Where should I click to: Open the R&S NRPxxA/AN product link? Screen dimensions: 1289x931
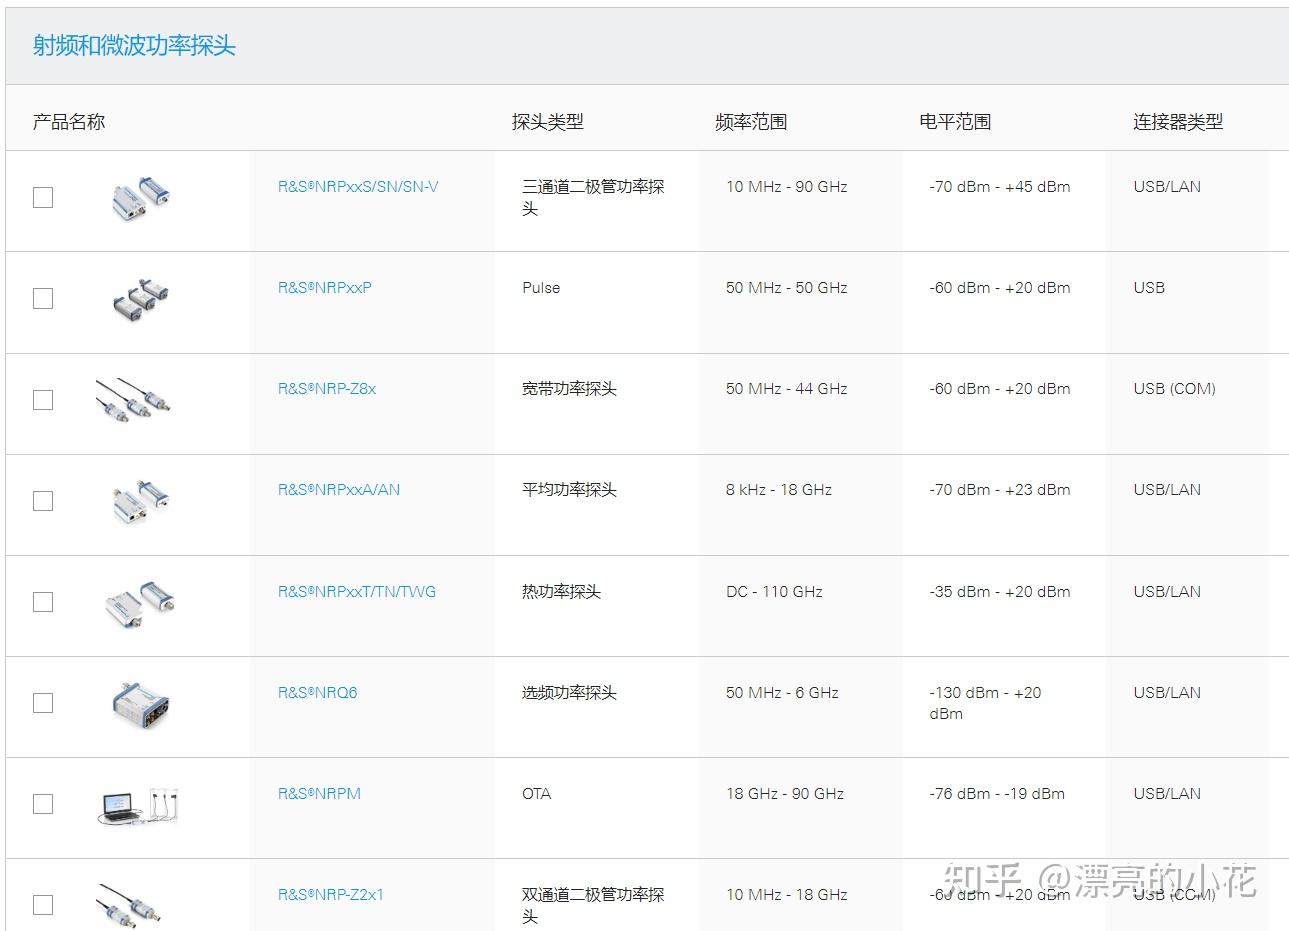tap(339, 490)
